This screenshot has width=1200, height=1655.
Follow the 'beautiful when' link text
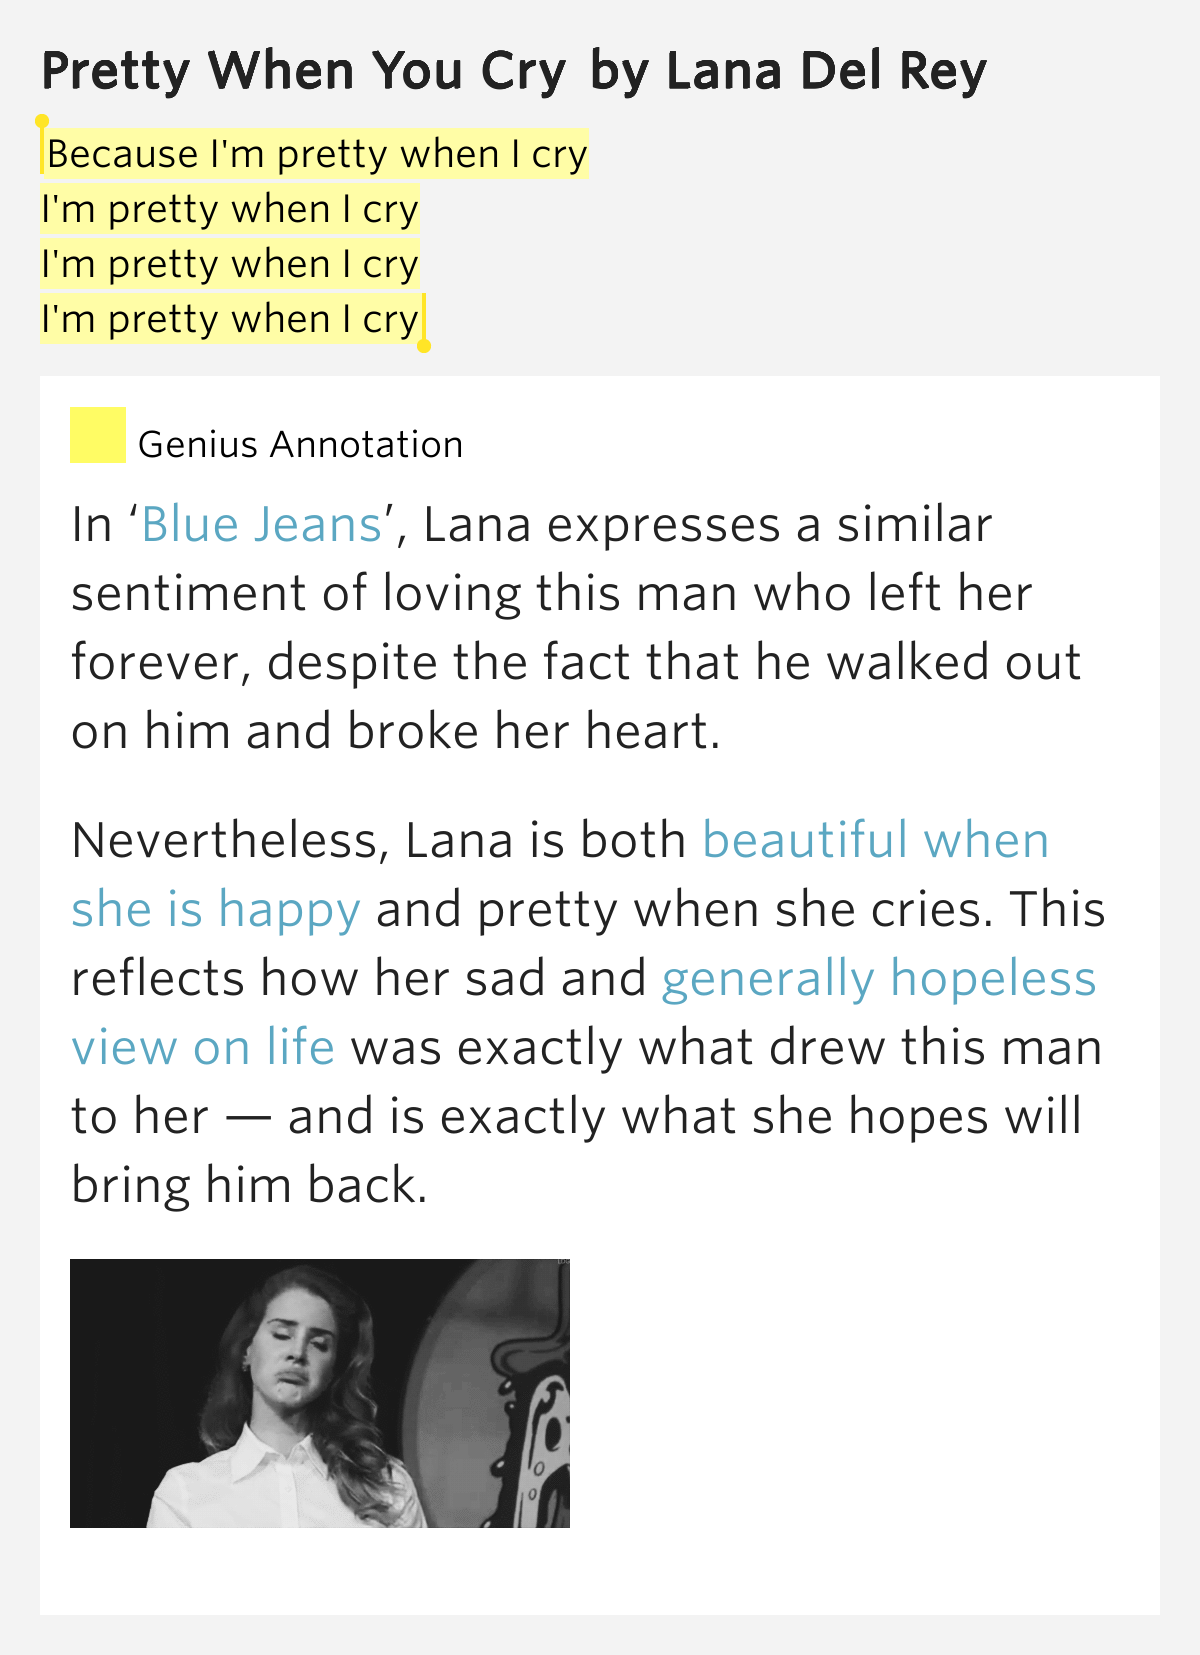click(876, 840)
